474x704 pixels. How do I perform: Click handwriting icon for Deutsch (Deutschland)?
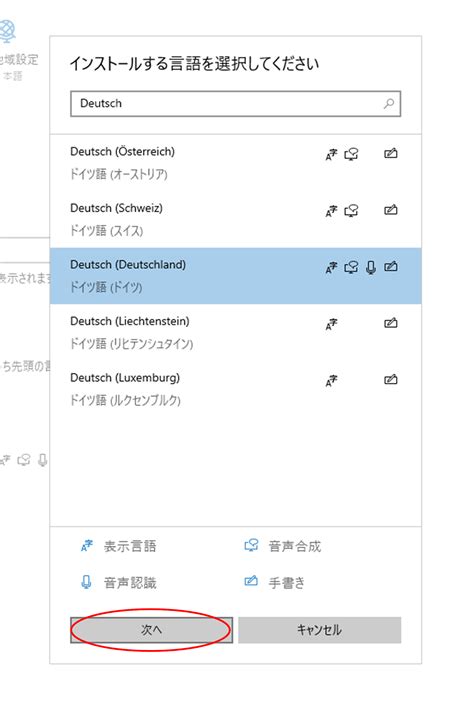pos(391,267)
